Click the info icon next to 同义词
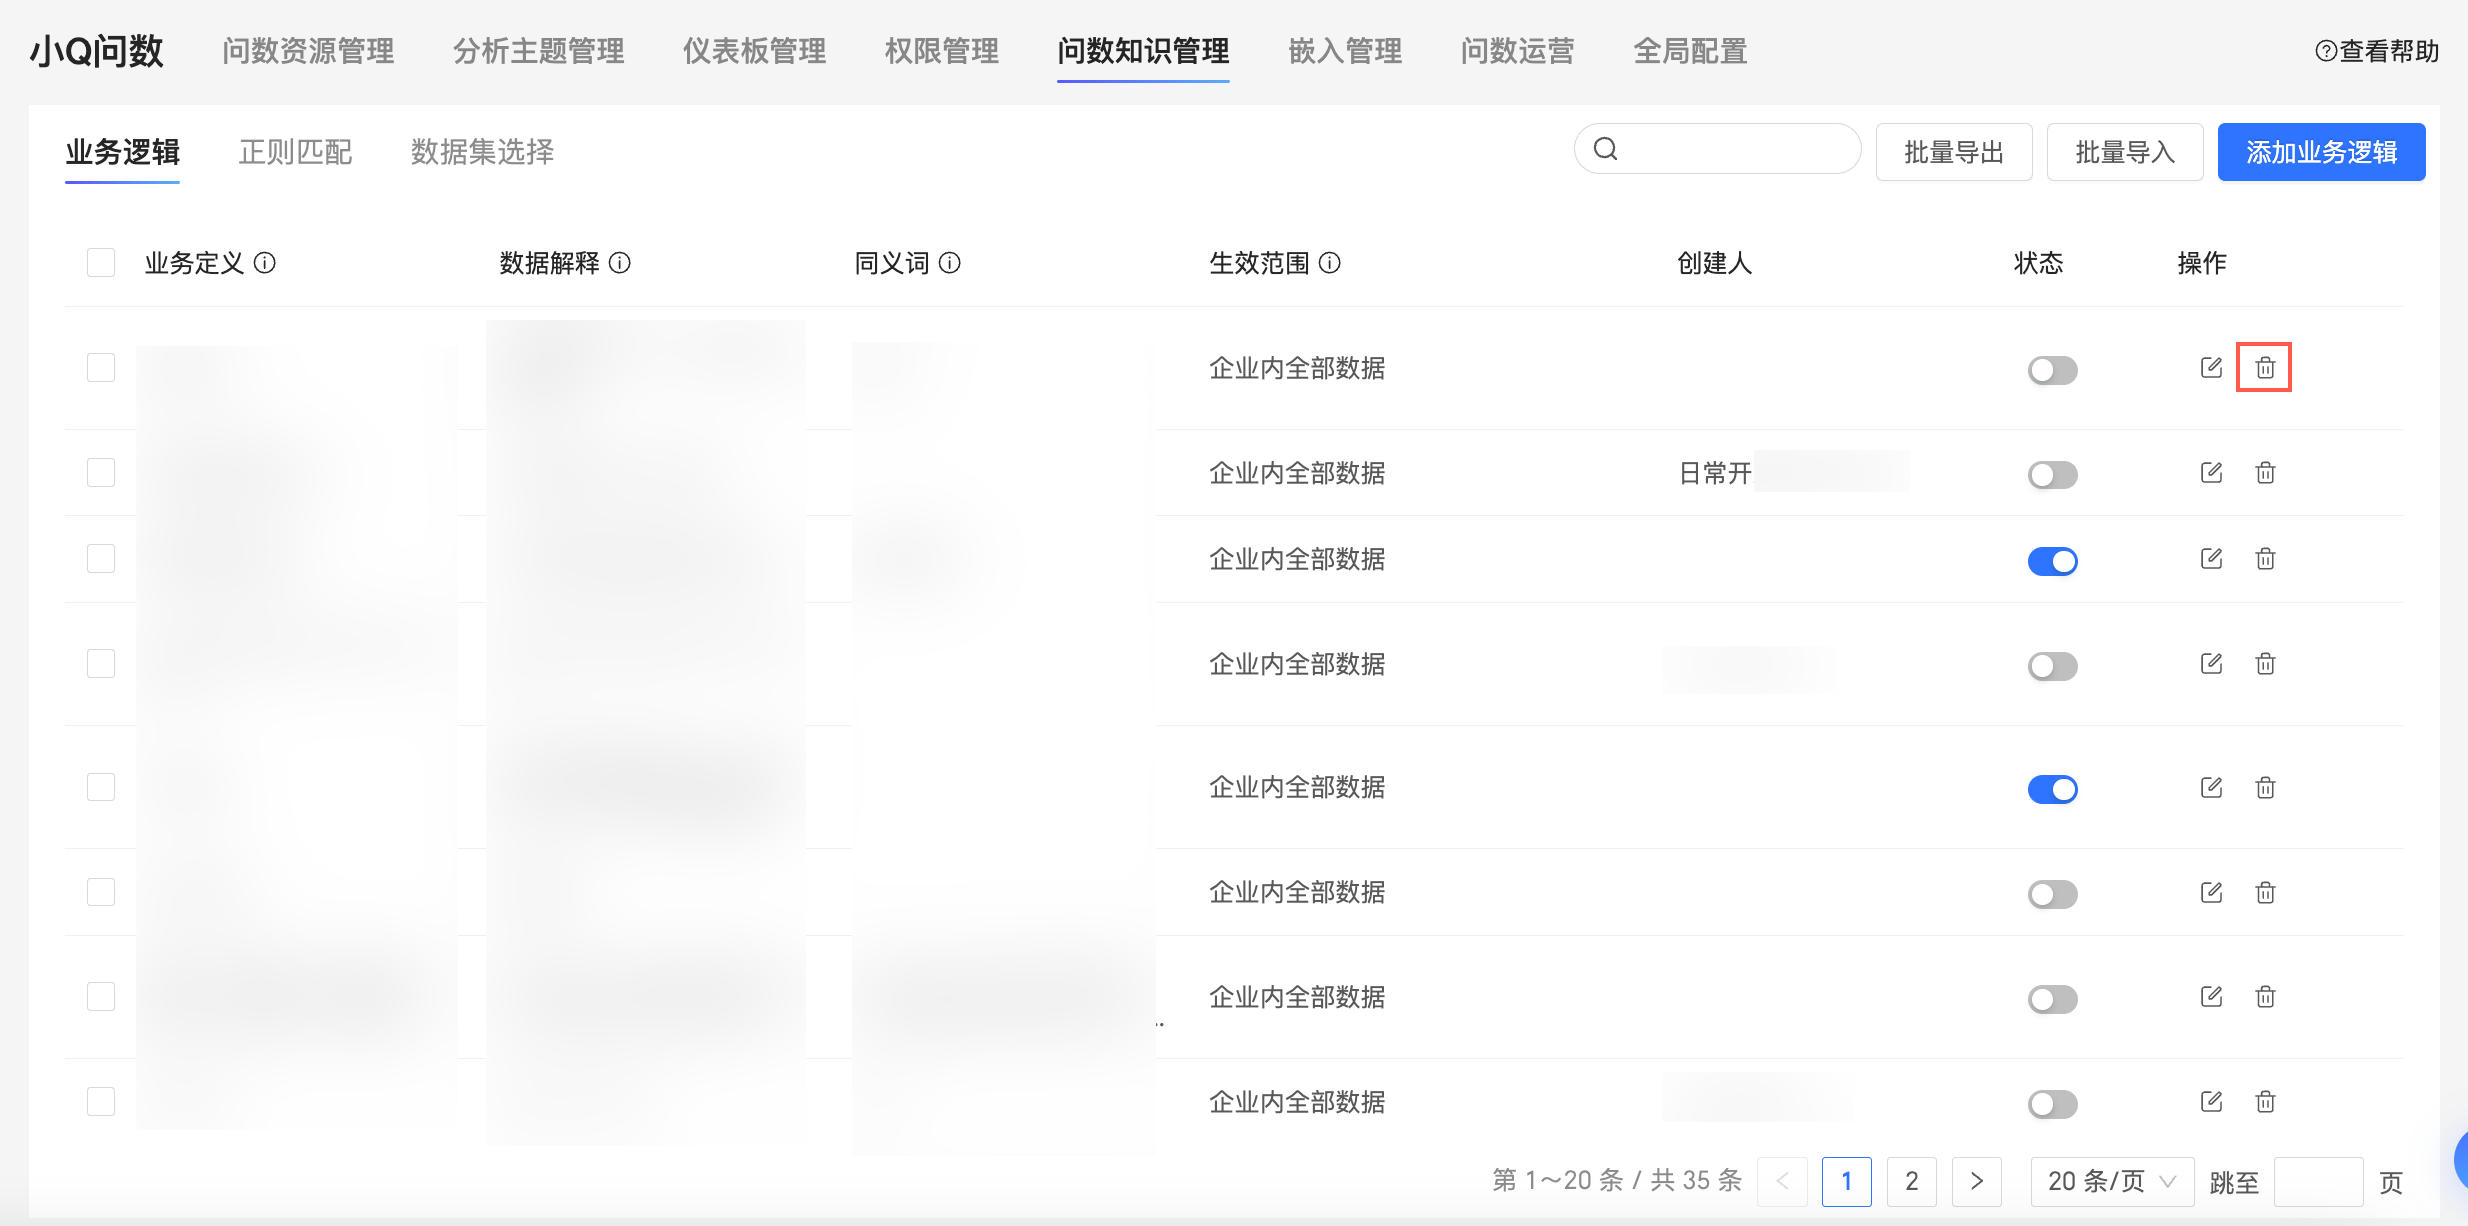 click(x=950, y=263)
